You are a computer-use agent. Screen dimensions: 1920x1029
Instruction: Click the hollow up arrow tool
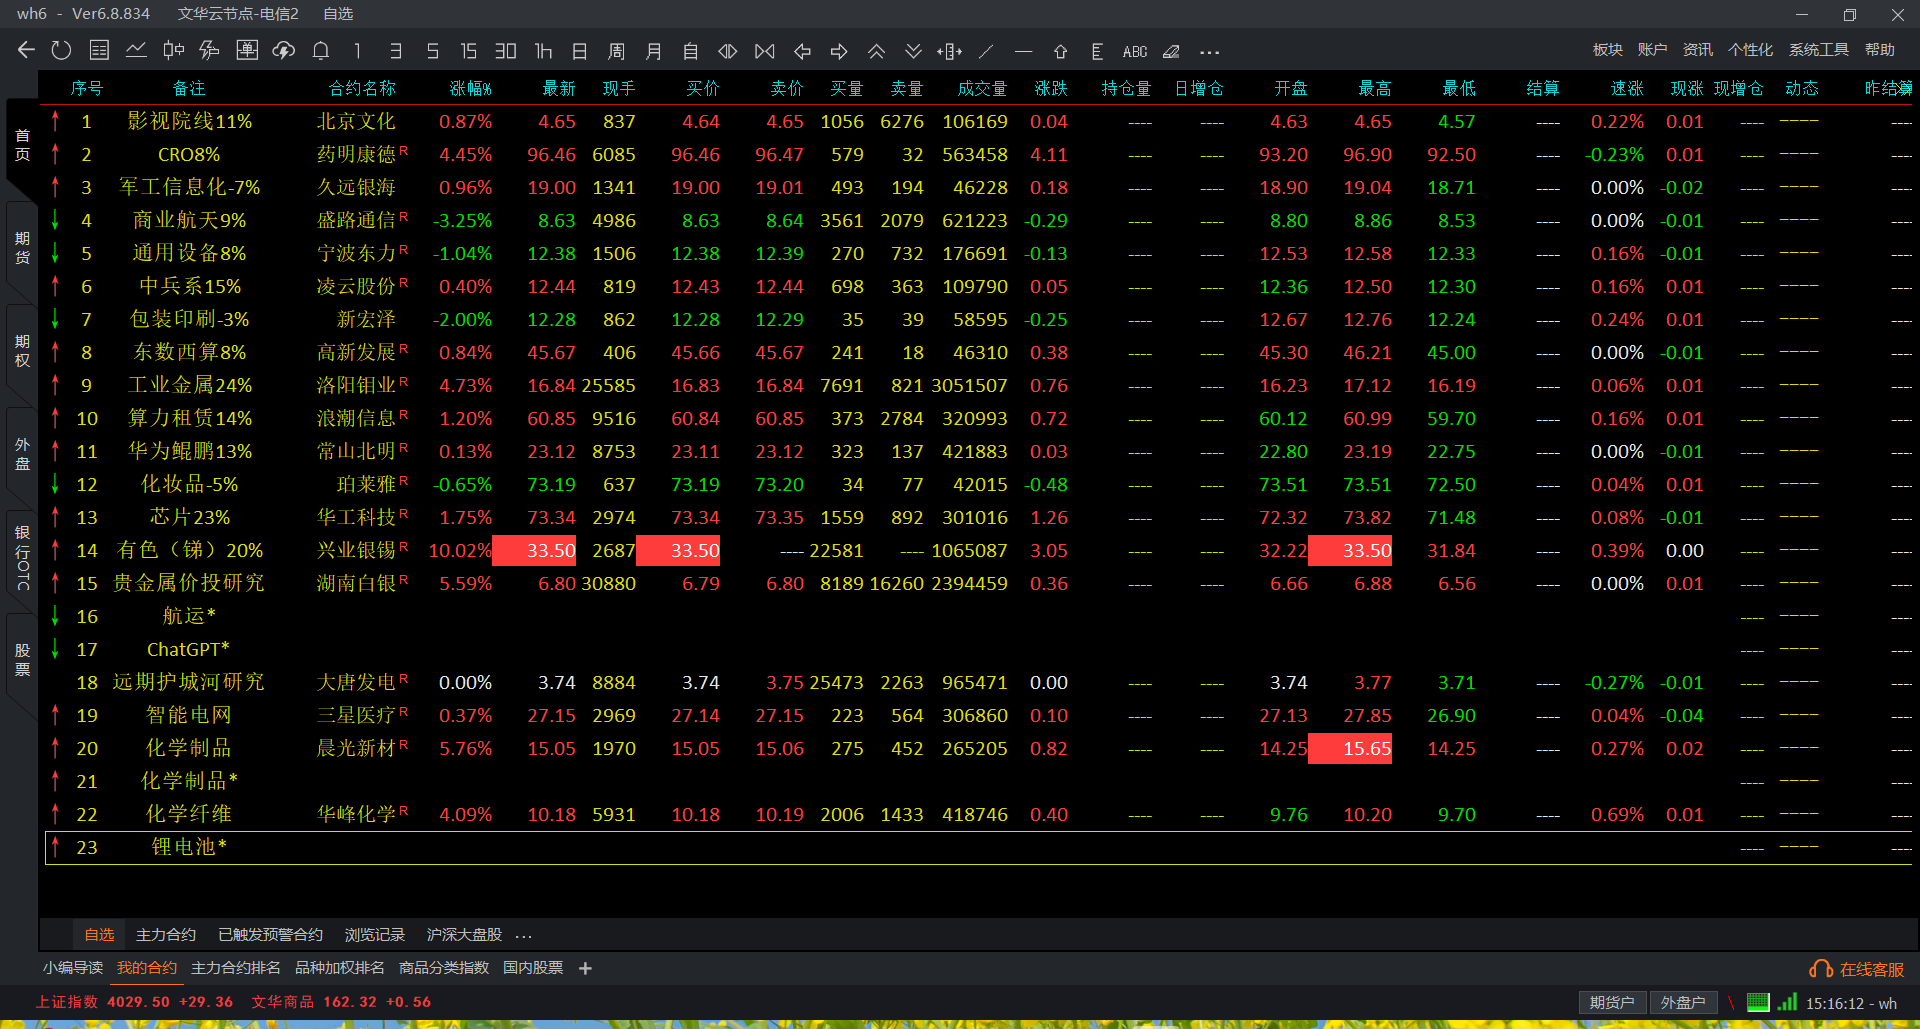pos(1060,51)
